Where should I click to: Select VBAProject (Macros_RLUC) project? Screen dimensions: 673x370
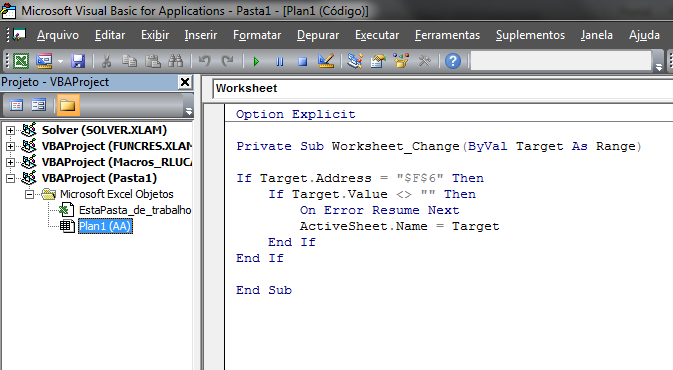(117, 162)
